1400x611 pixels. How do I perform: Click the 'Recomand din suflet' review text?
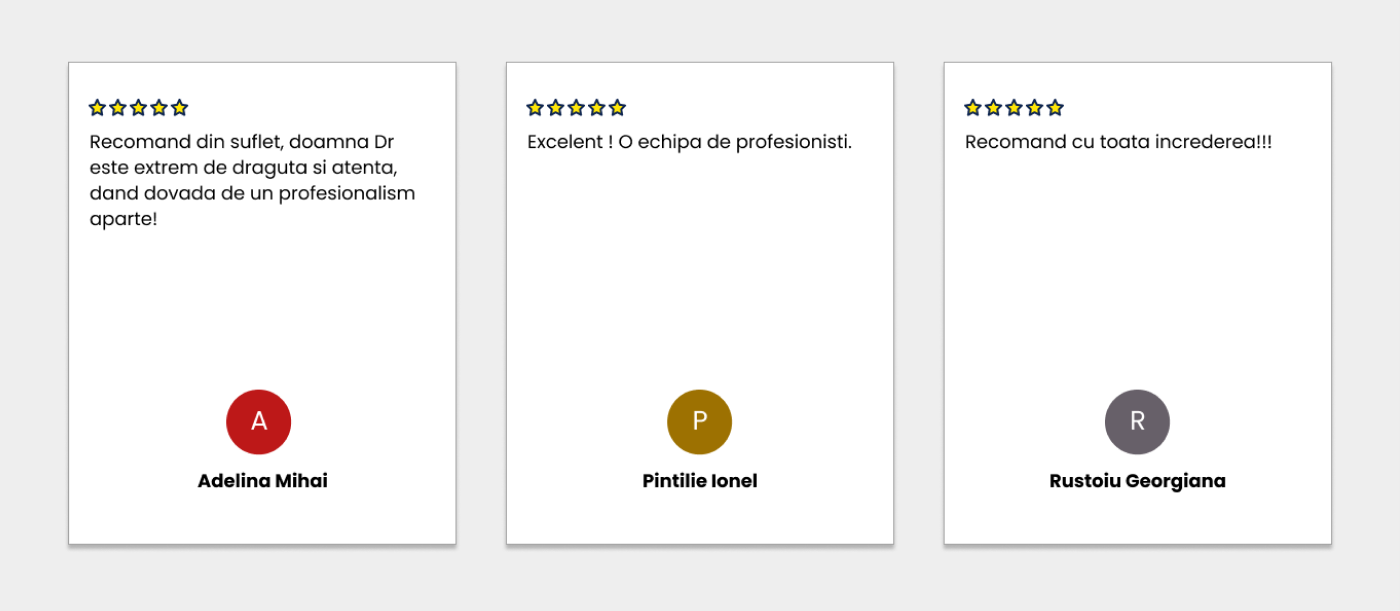point(252,180)
